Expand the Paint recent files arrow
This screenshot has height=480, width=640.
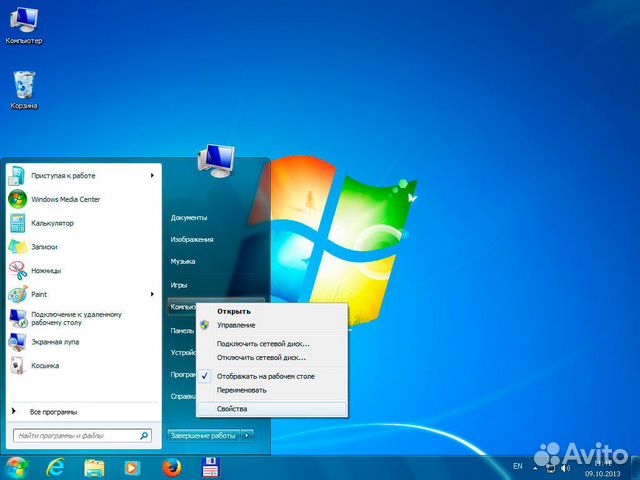[x=152, y=294]
